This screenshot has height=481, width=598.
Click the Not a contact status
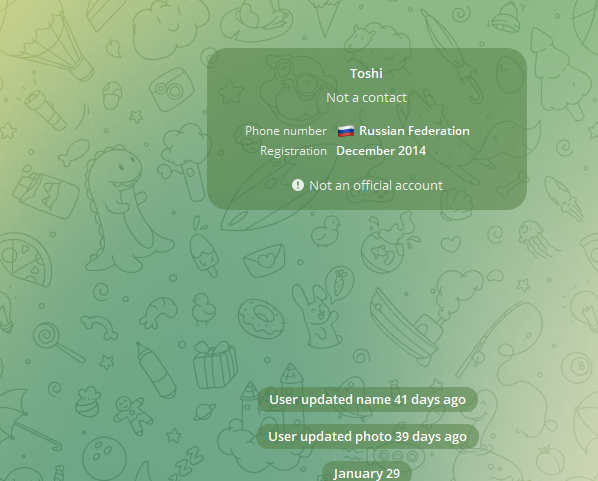(367, 98)
